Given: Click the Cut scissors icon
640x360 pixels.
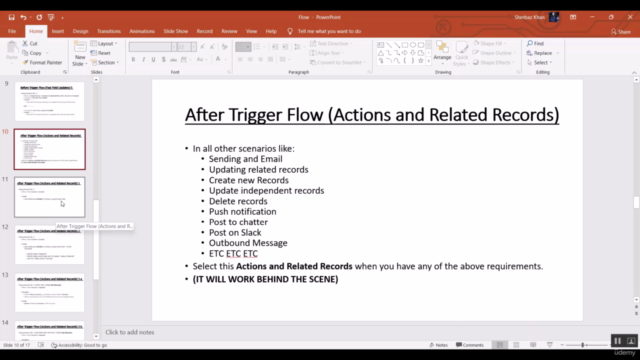Looking at the screenshot, I should (x=25, y=43).
